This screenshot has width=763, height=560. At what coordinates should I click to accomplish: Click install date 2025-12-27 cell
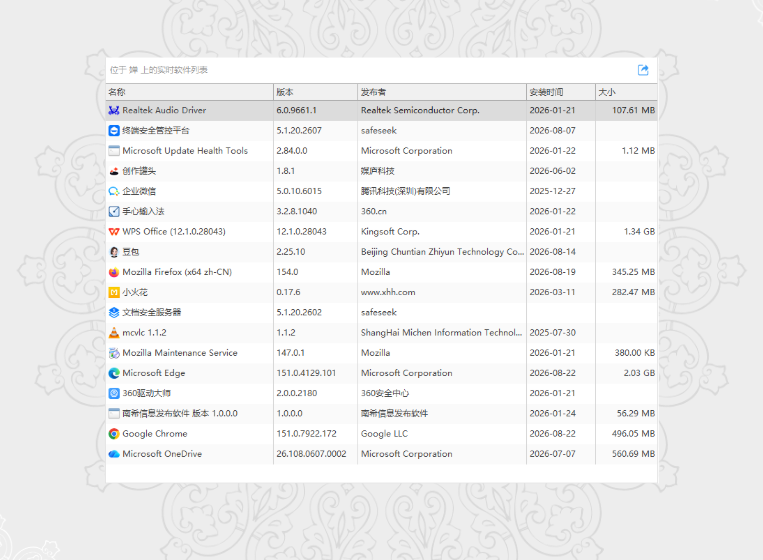point(552,191)
